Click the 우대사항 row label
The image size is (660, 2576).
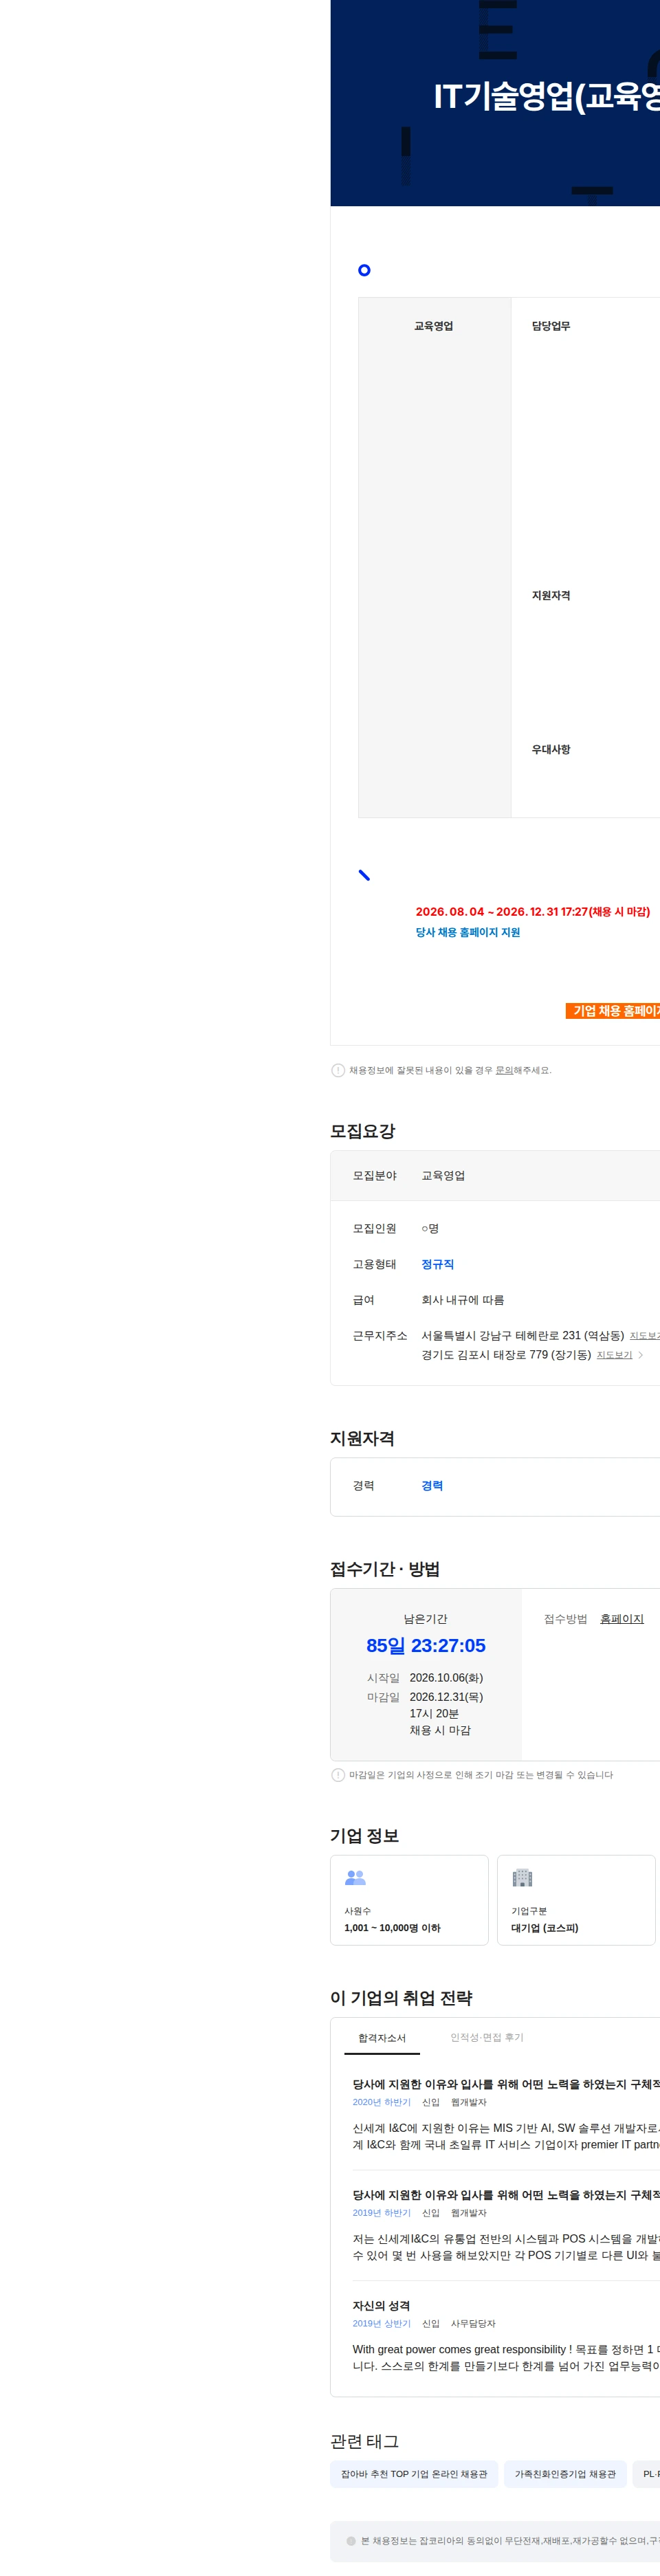(551, 749)
